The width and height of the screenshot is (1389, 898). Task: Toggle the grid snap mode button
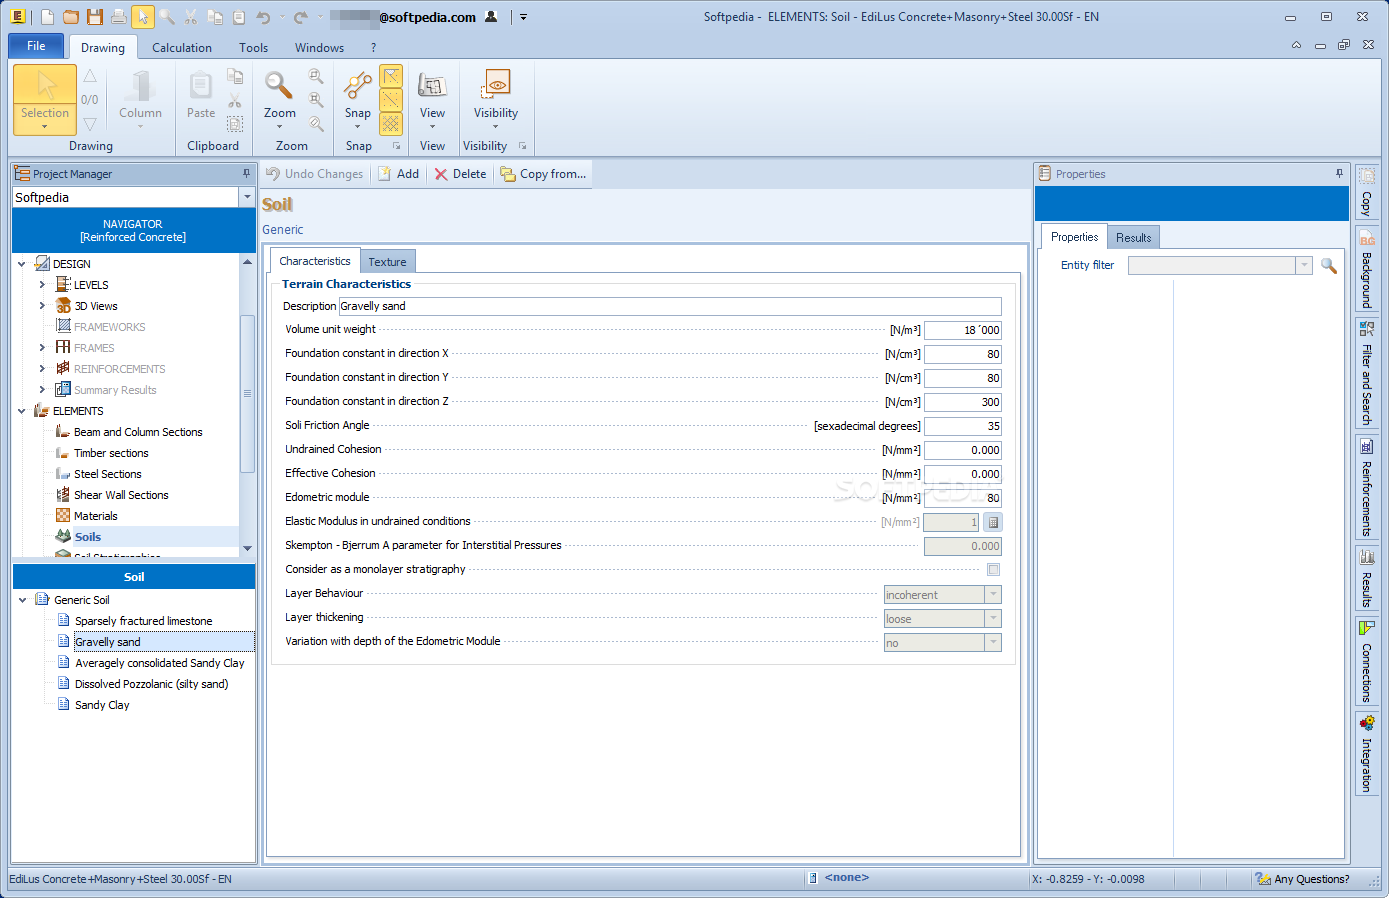pyautogui.click(x=391, y=124)
